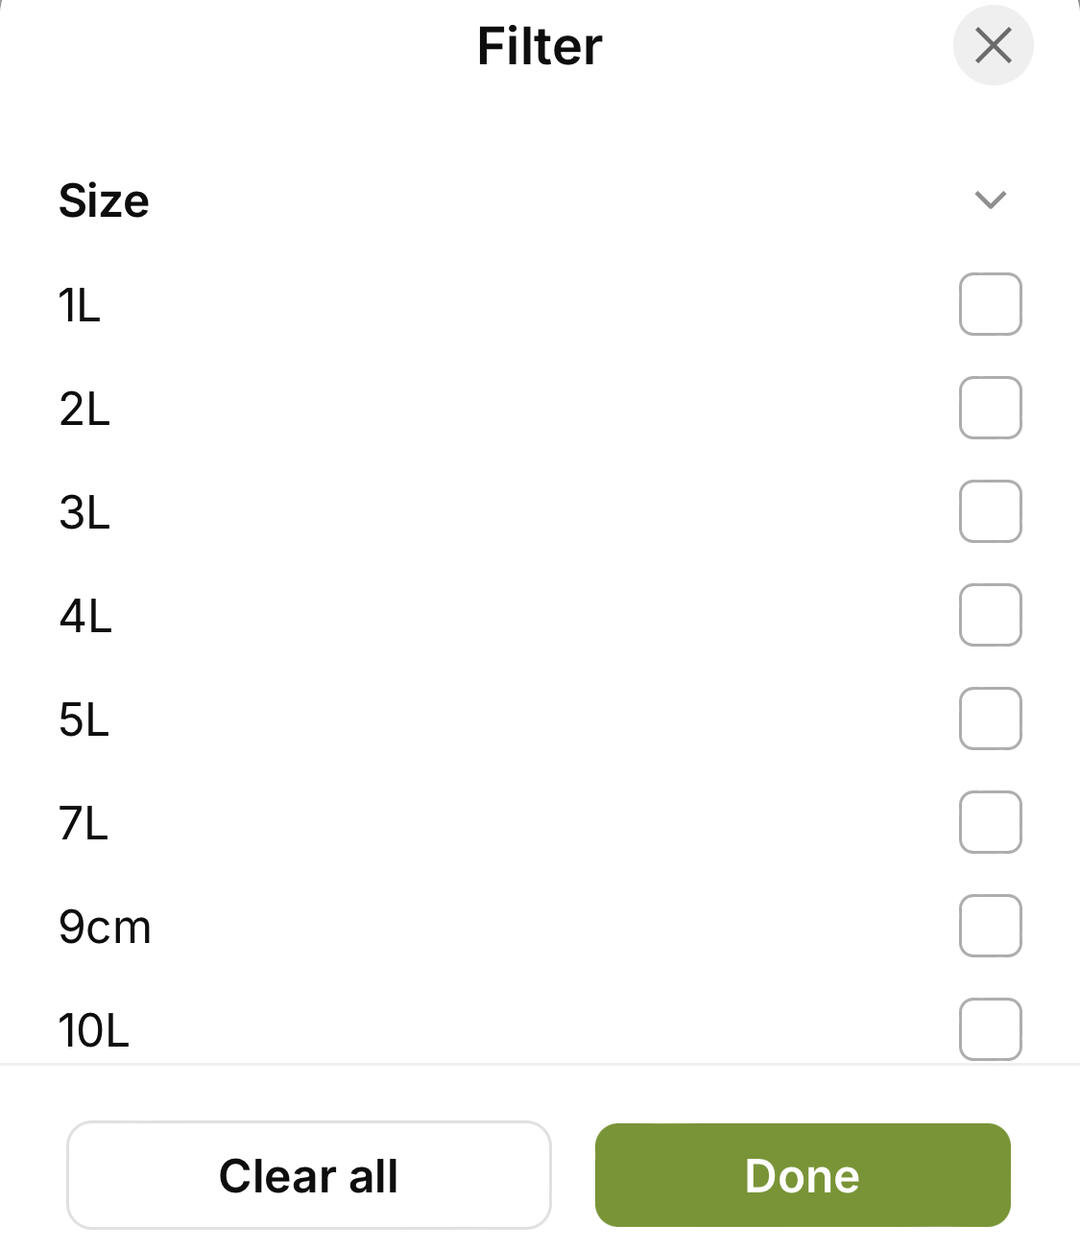The width and height of the screenshot is (1080, 1249).
Task: Check the 9cm size checkbox
Action: pos(990,926)
